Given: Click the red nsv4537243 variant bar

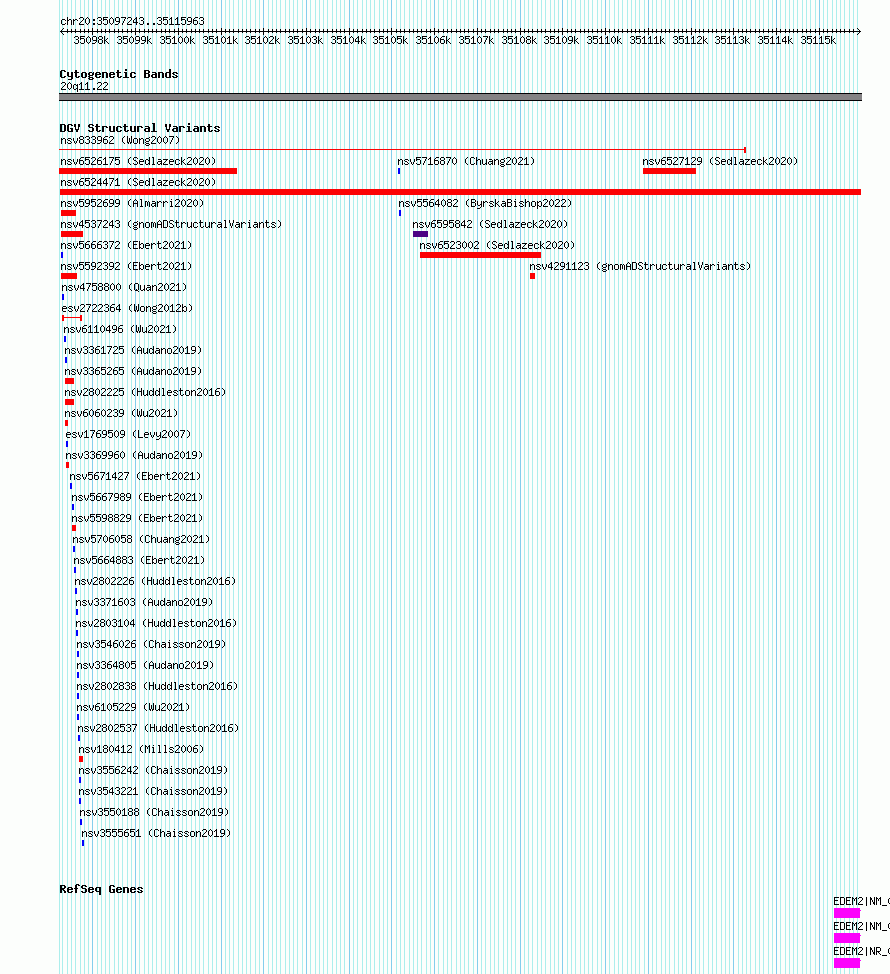Looking at the screenshot, I should click(x=72, y=234).
